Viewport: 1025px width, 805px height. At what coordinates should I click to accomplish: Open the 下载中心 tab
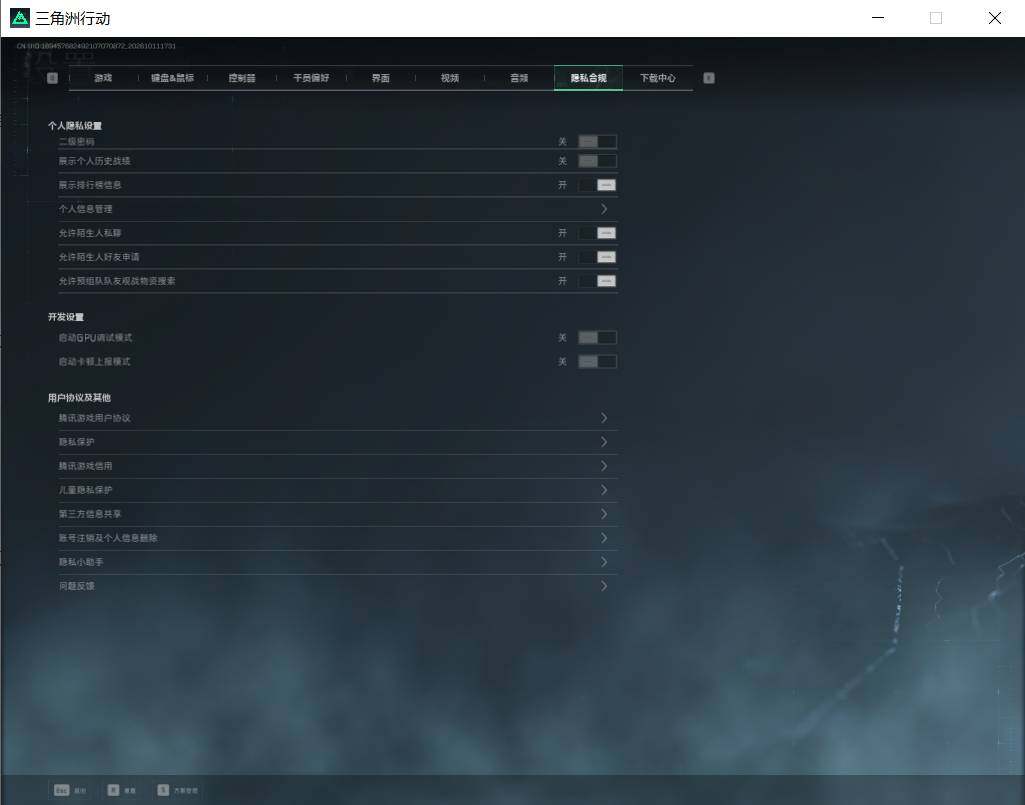click(658, 78)
